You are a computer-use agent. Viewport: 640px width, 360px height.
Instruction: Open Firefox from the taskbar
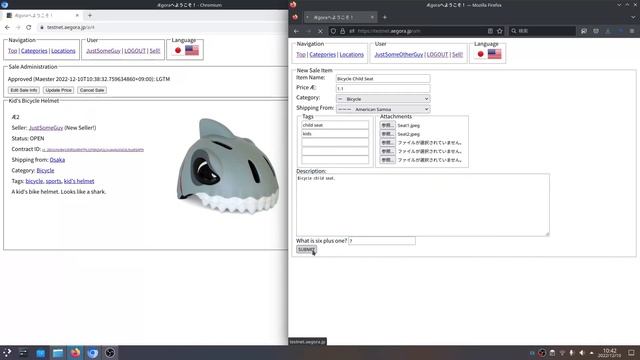[x=75, y=353]
